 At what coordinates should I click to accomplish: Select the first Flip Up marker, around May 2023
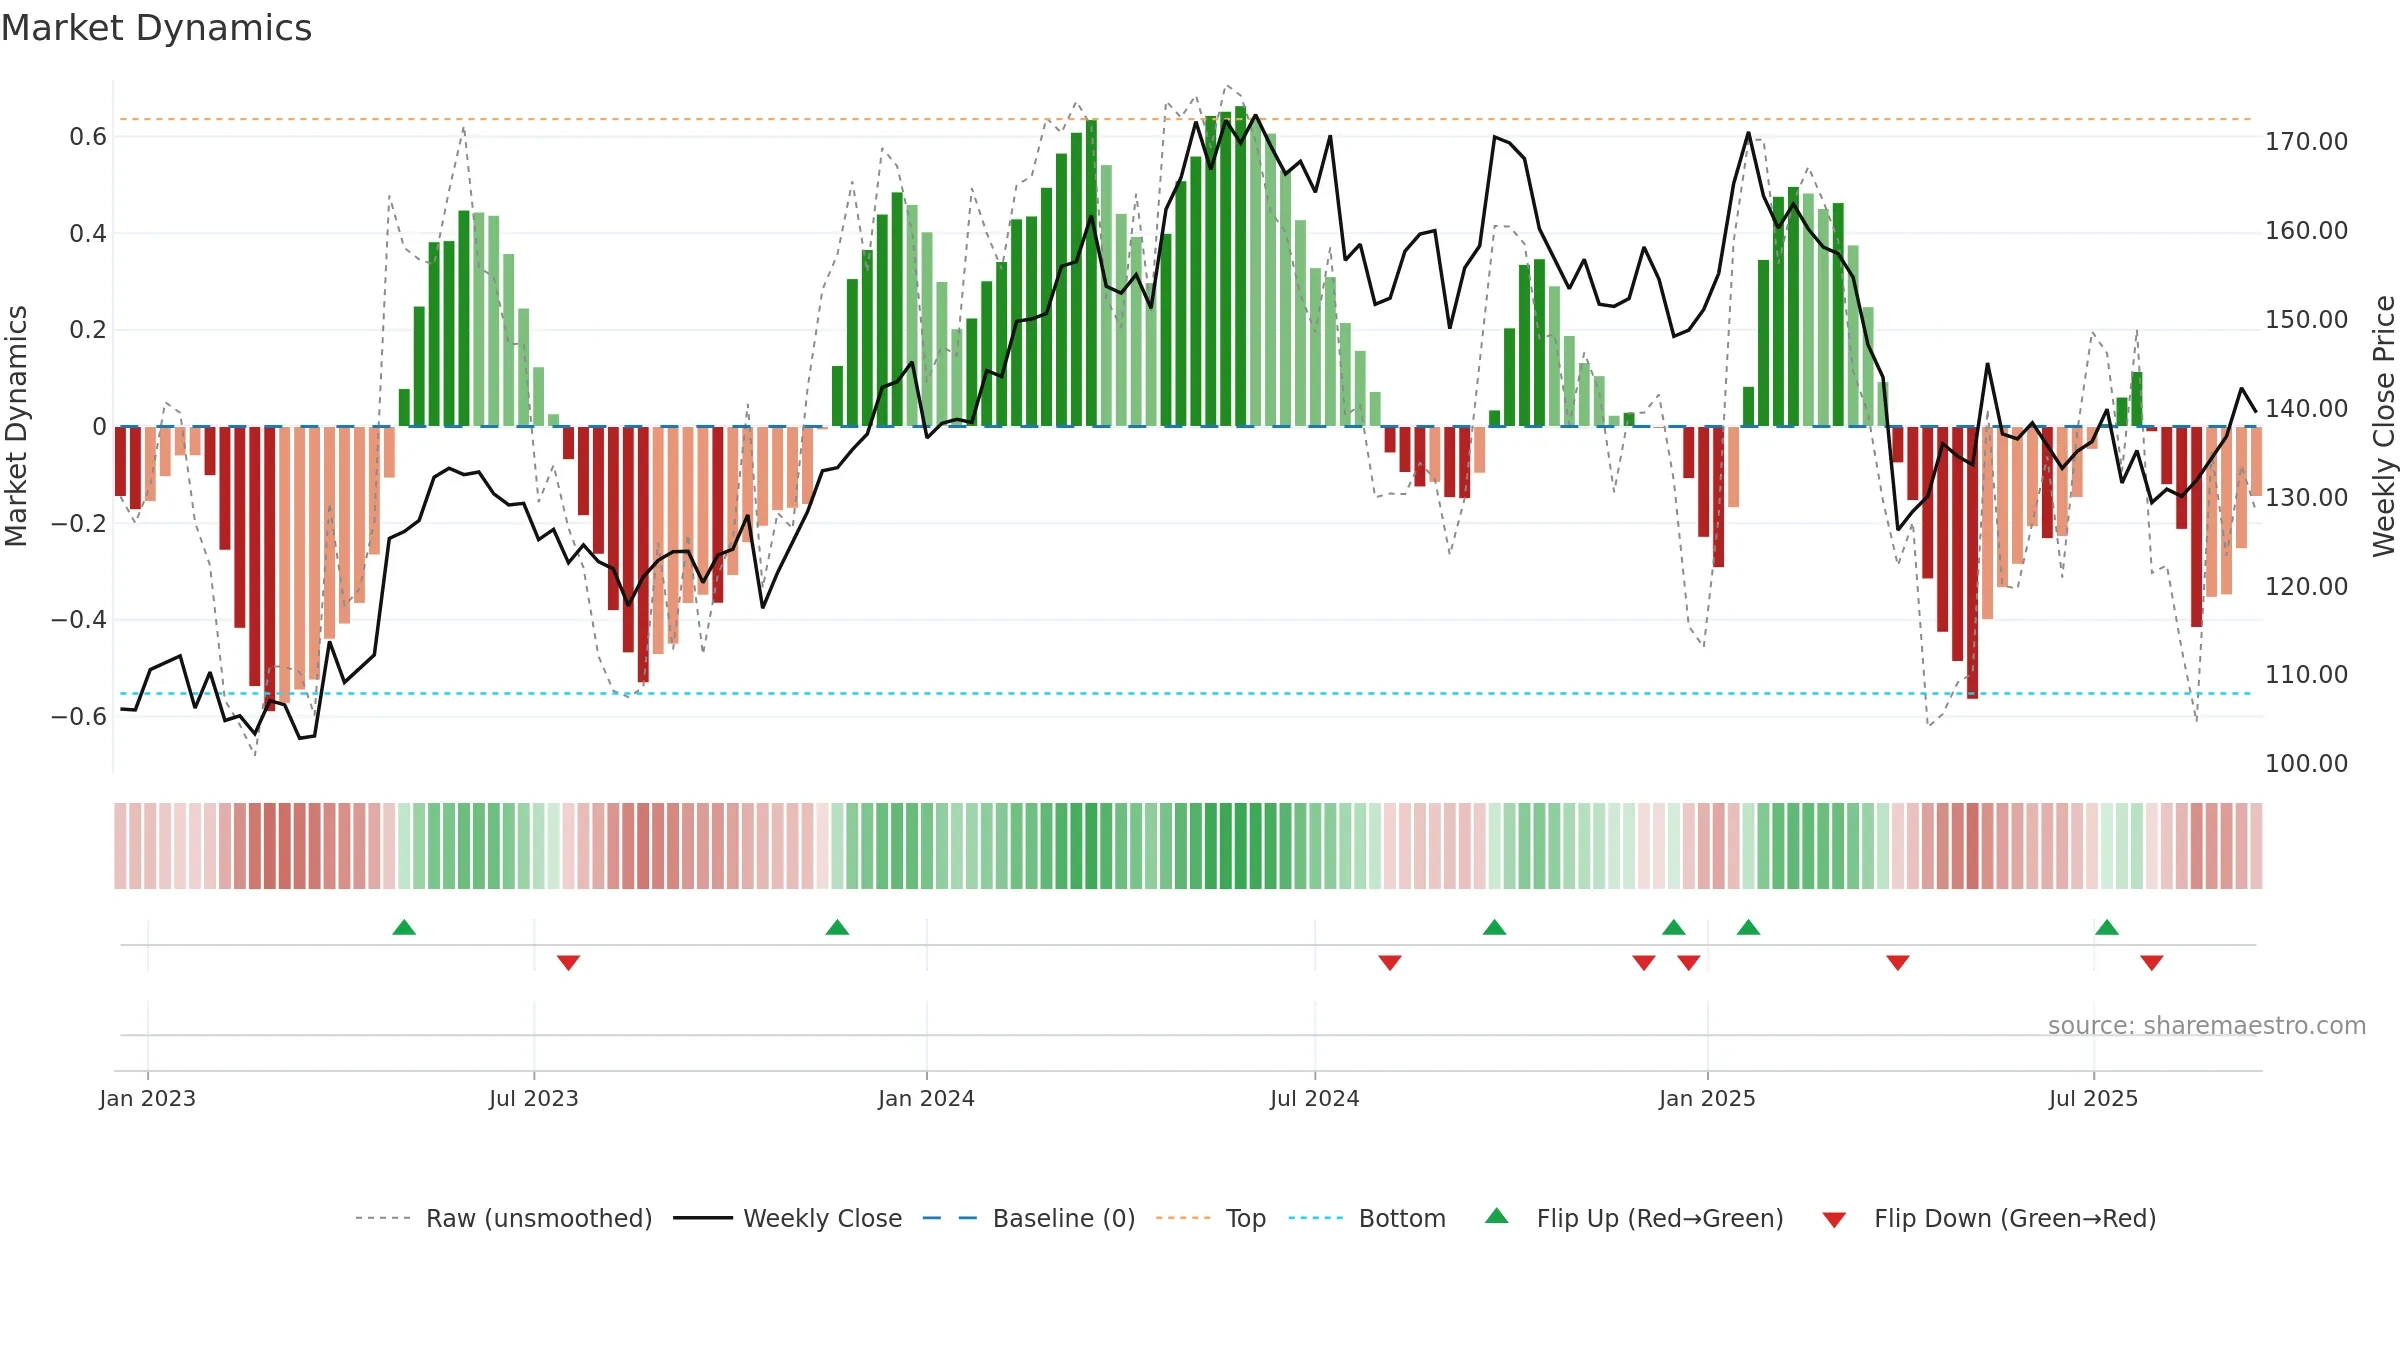pos(404,927)
